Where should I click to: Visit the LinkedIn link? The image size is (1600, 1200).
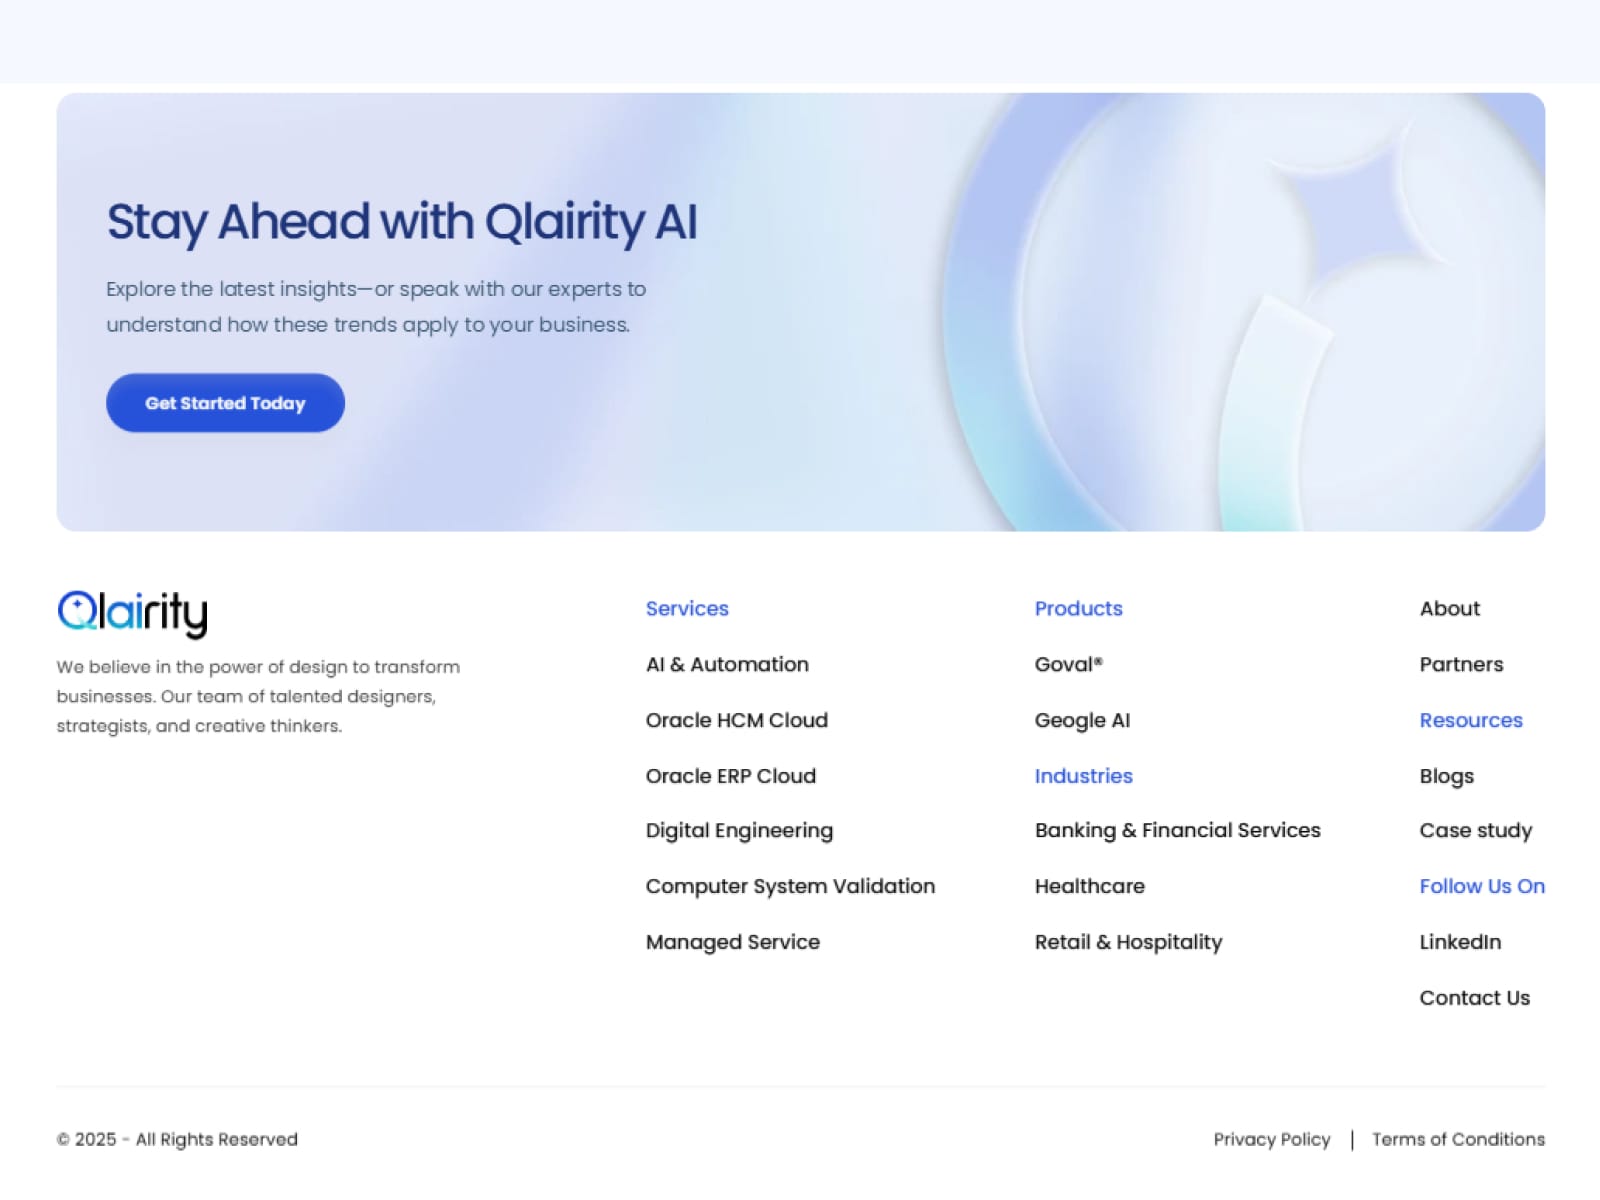(1461, 942)
